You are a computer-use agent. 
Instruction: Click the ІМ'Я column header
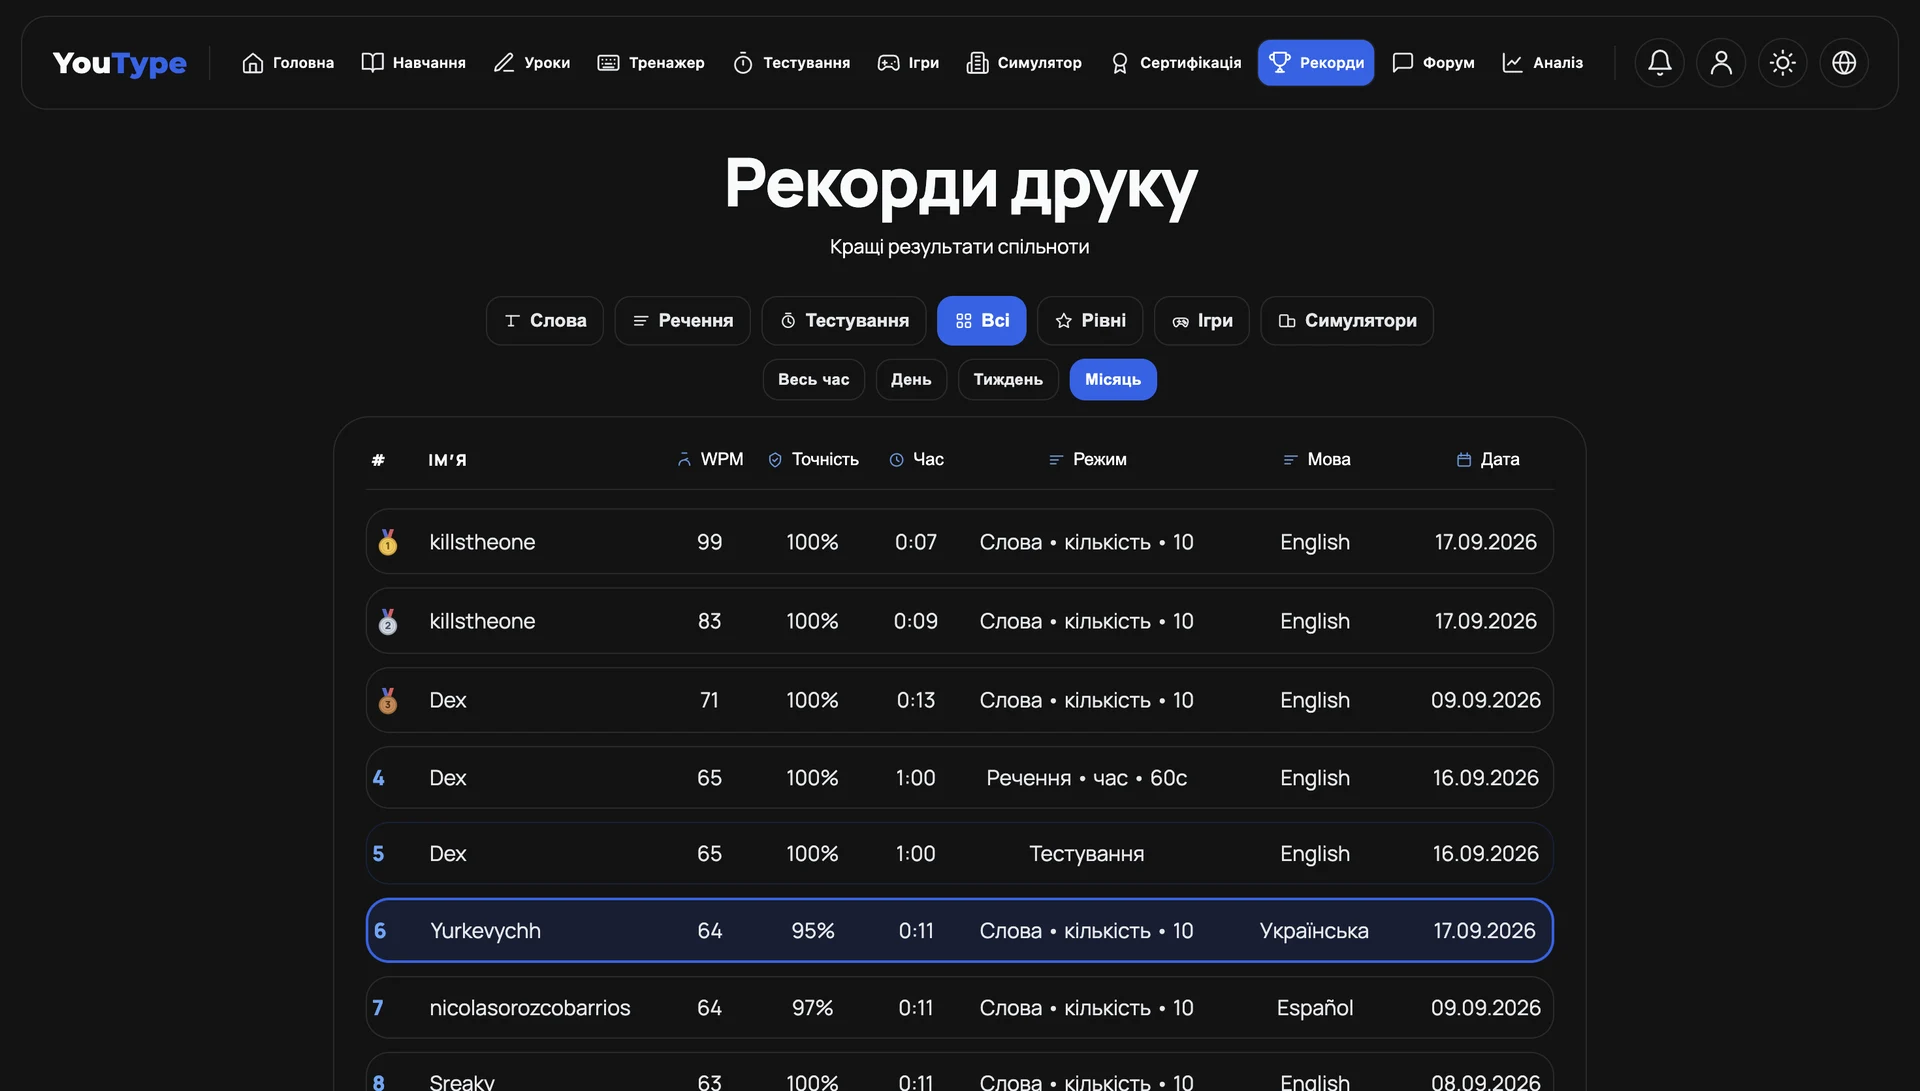(447, 460)
